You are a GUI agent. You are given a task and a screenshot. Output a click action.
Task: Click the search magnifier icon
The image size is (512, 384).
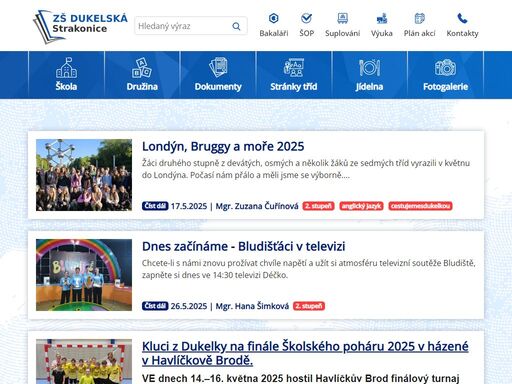pyautogui.click(x=236, y=26)
